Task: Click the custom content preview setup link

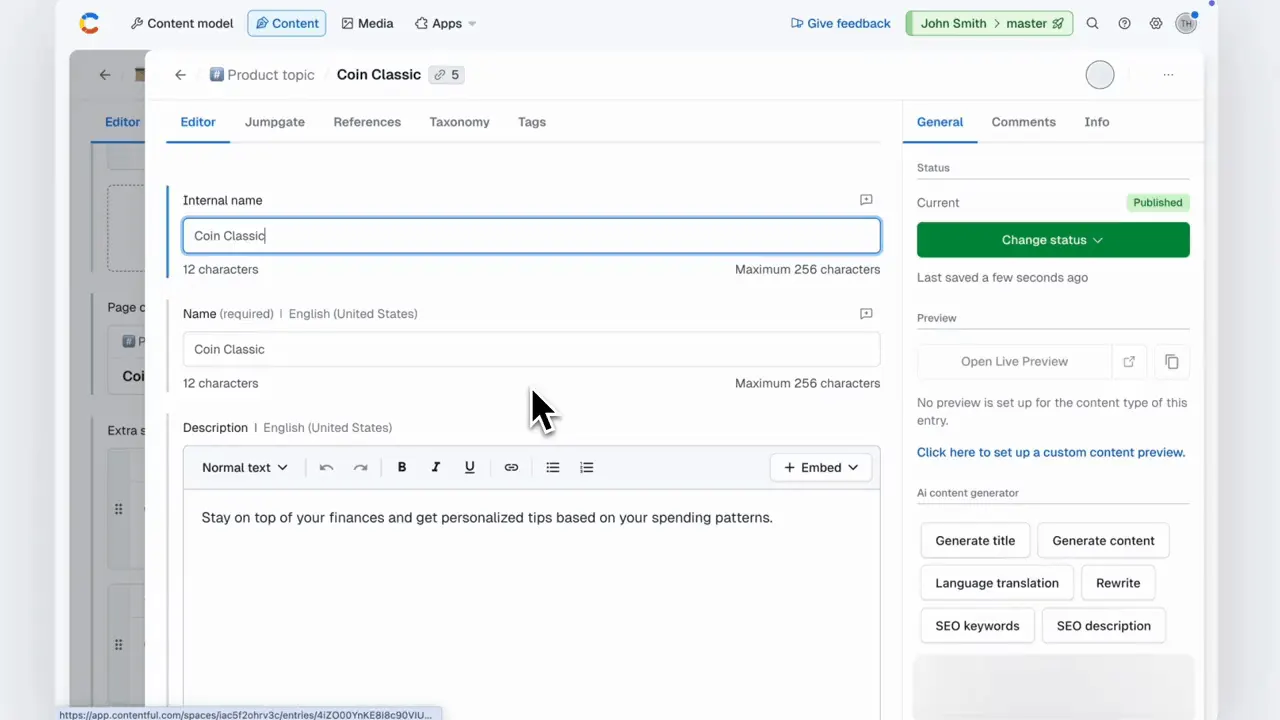Action: pos(1050,452)
